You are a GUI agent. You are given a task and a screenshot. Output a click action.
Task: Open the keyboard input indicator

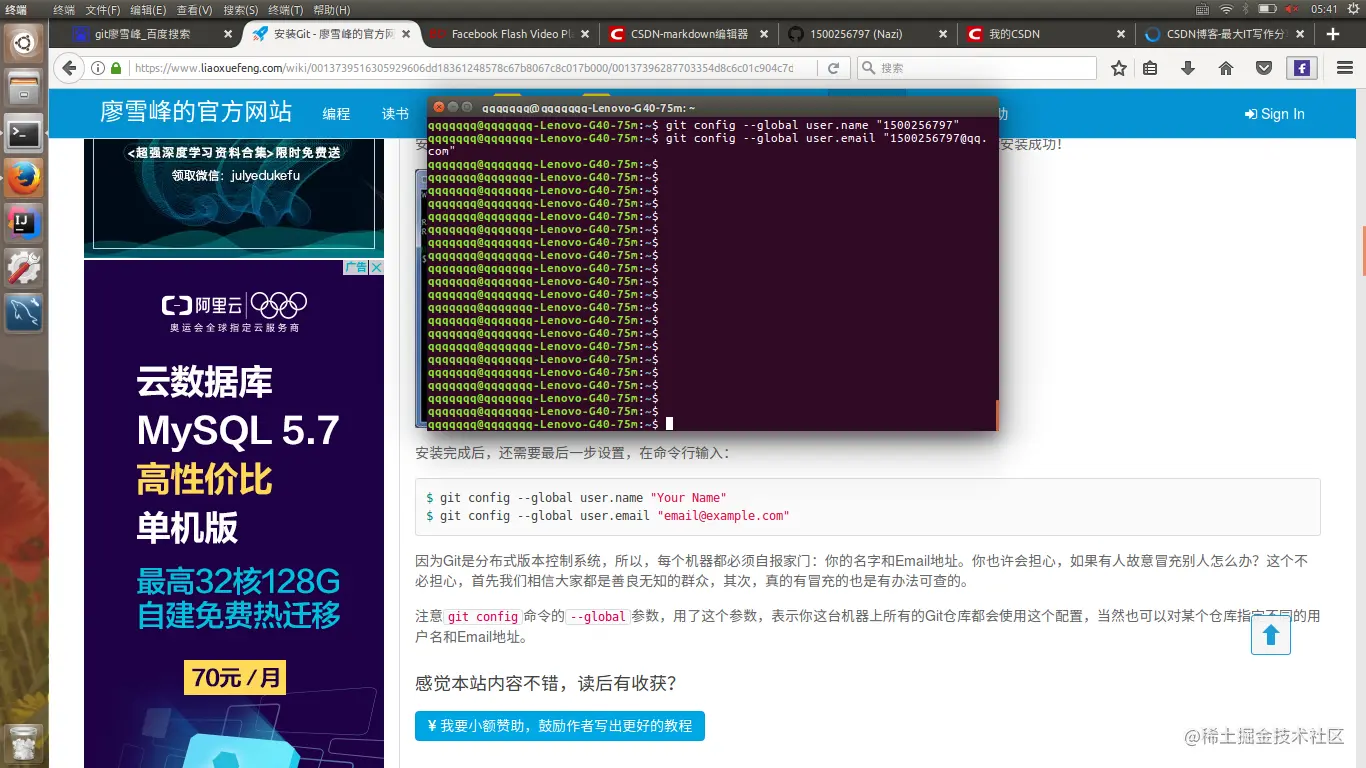(x=1202, y=9)
